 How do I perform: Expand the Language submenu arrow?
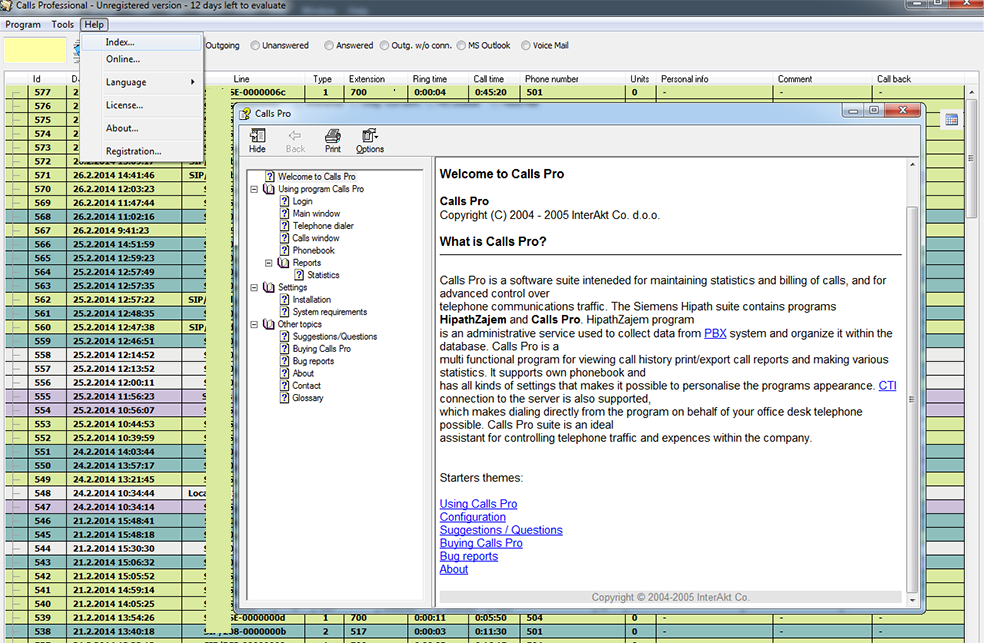tap(193, 82)
